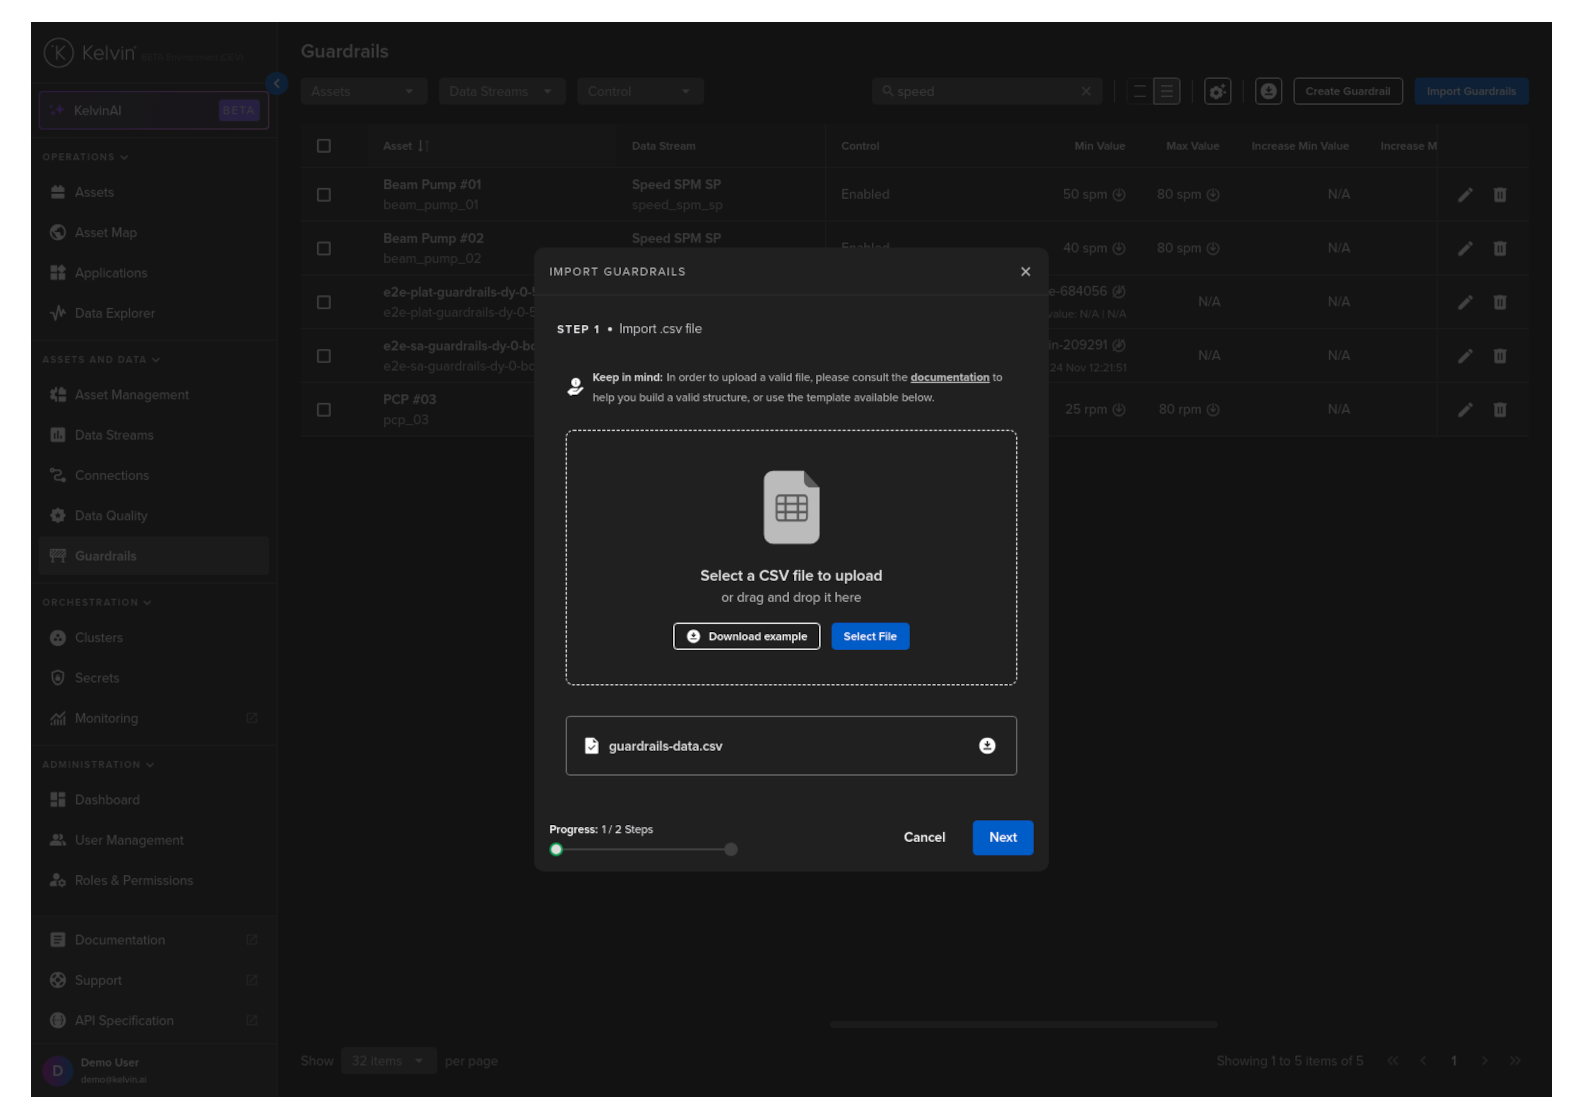Select the PCP #03 row checkbox
The width and height of the screenshot is (1584, 1120).
(x=324, y=410)
